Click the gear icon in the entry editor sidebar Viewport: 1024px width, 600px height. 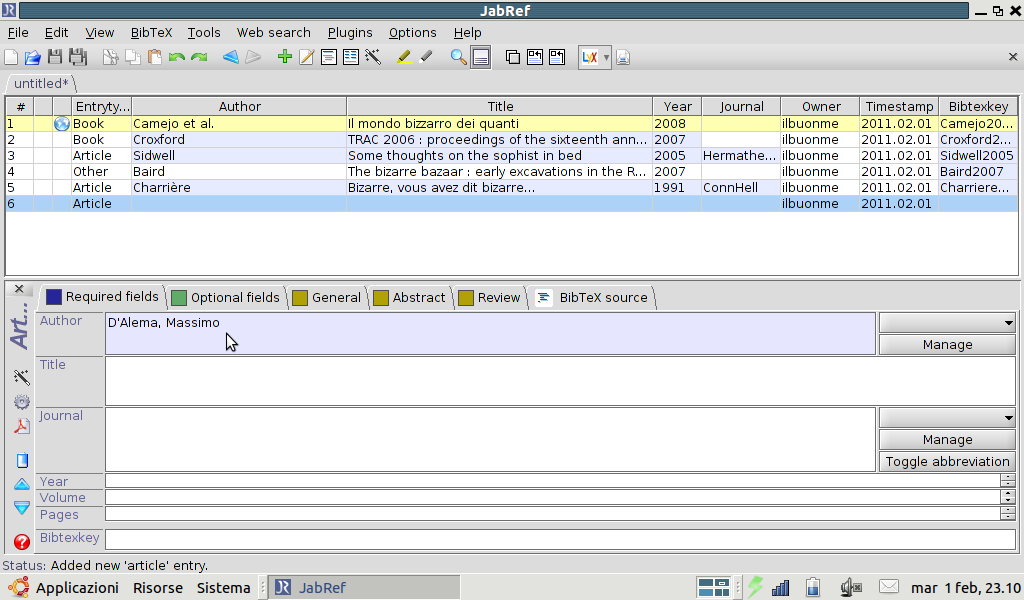click(x=22, y=402)
